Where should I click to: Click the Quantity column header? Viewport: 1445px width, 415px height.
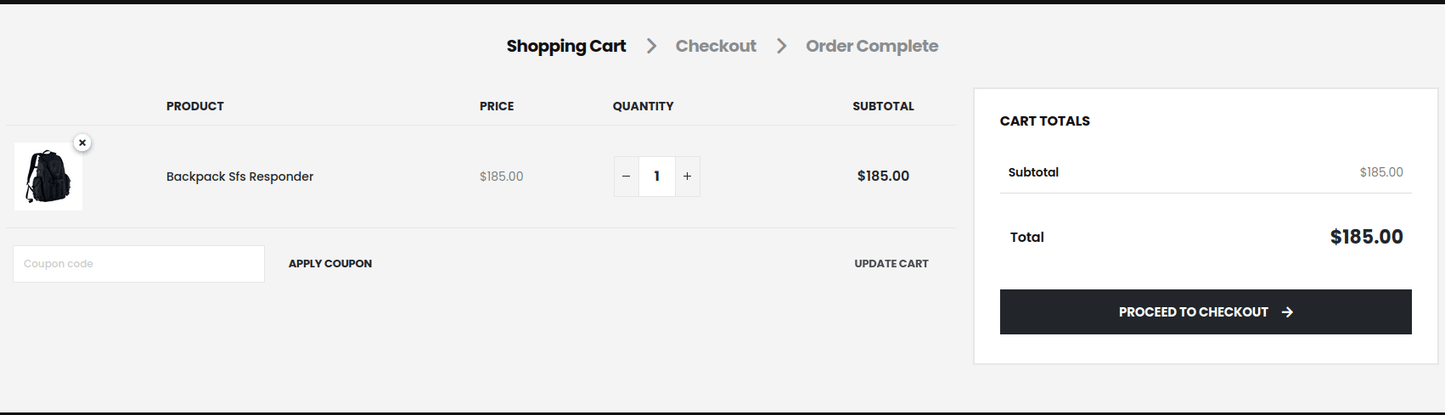click(x=643, y=106)
